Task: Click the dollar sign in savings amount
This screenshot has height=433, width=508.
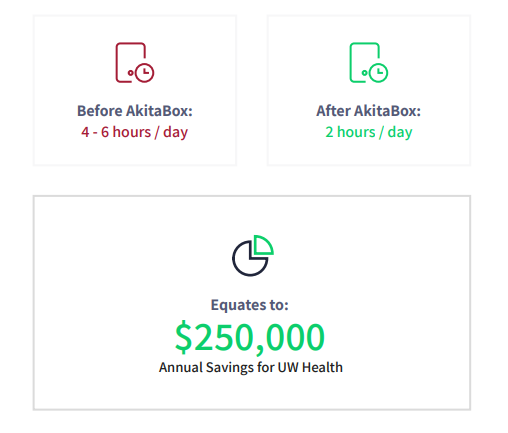Action: 184,337
